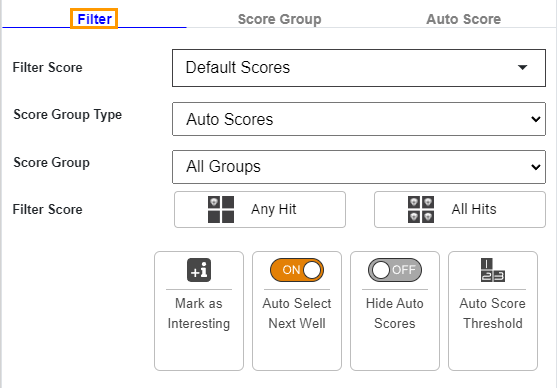
Task: Select the Filter tab
Action: 94,19
